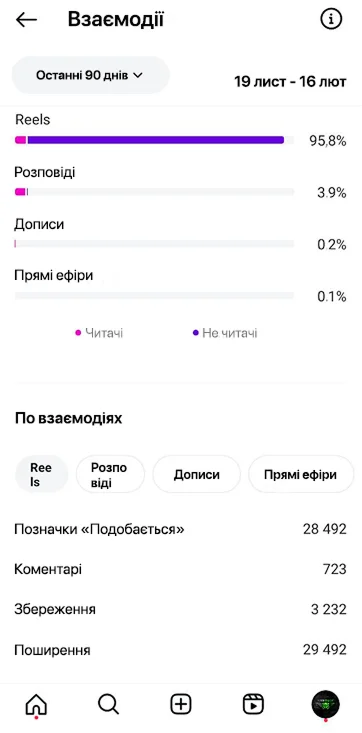Tap the date range 19 лист - 16 лют
The height and width of the screenshot is (733, 362).
(290, 82)
